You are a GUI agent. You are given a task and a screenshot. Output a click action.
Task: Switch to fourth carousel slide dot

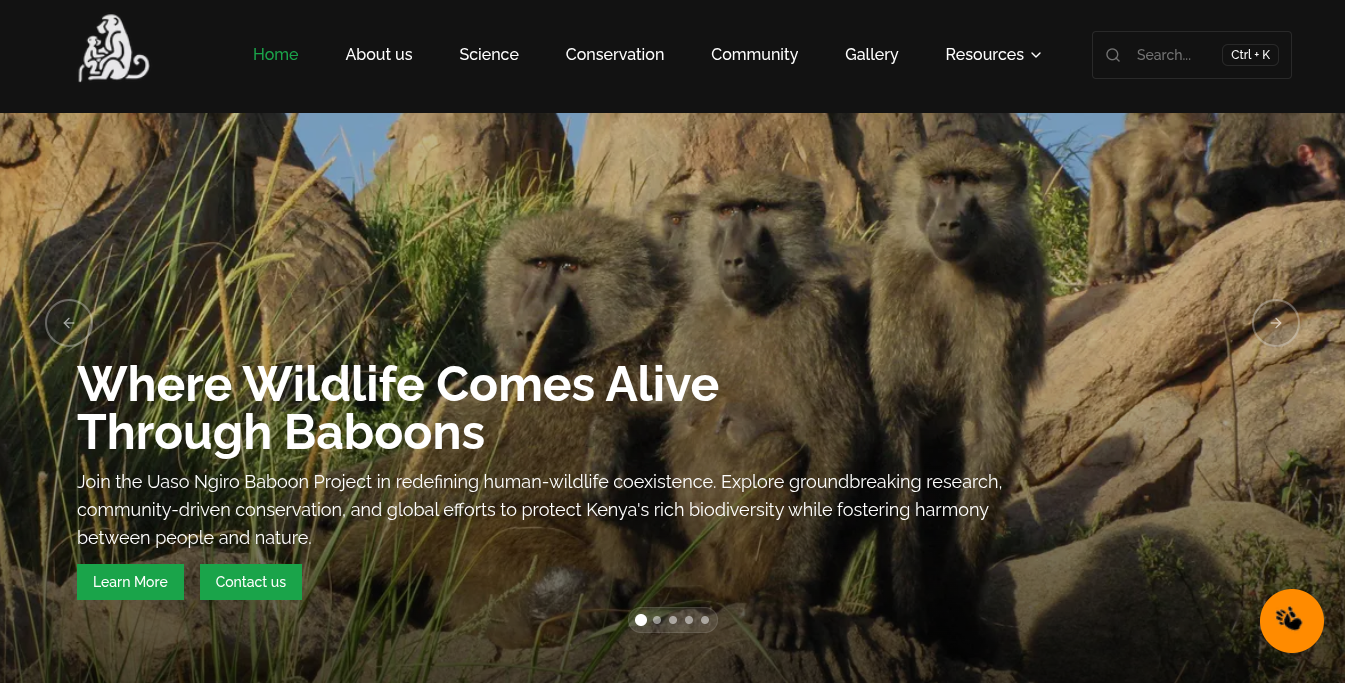pos(689,620)
